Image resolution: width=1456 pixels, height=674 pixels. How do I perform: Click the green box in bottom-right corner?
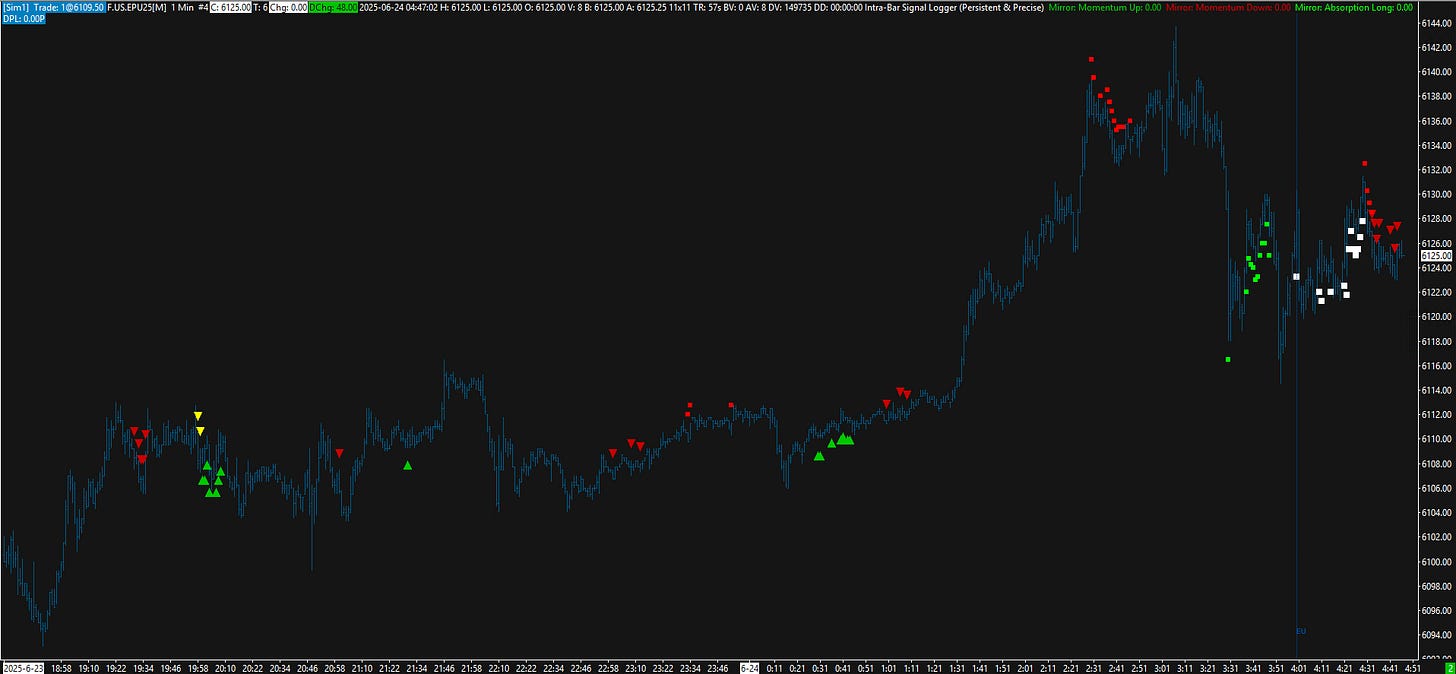click(1449, 667)
